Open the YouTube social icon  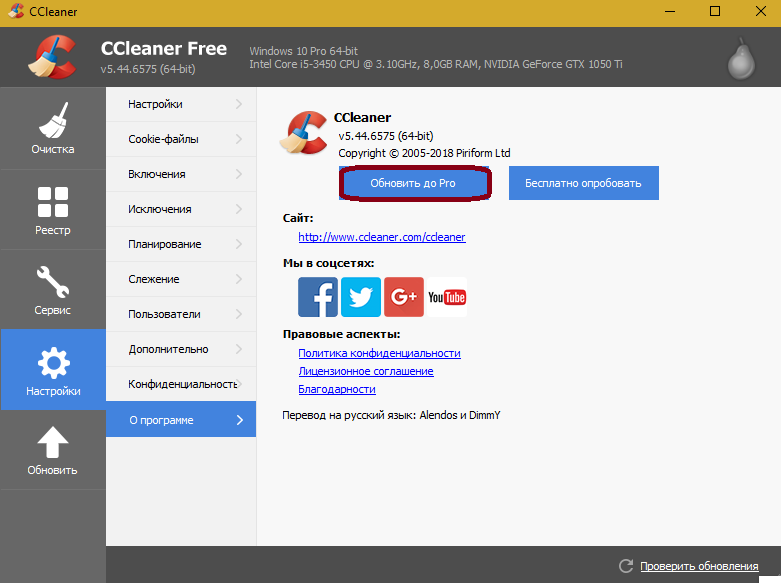click(447, 297)
